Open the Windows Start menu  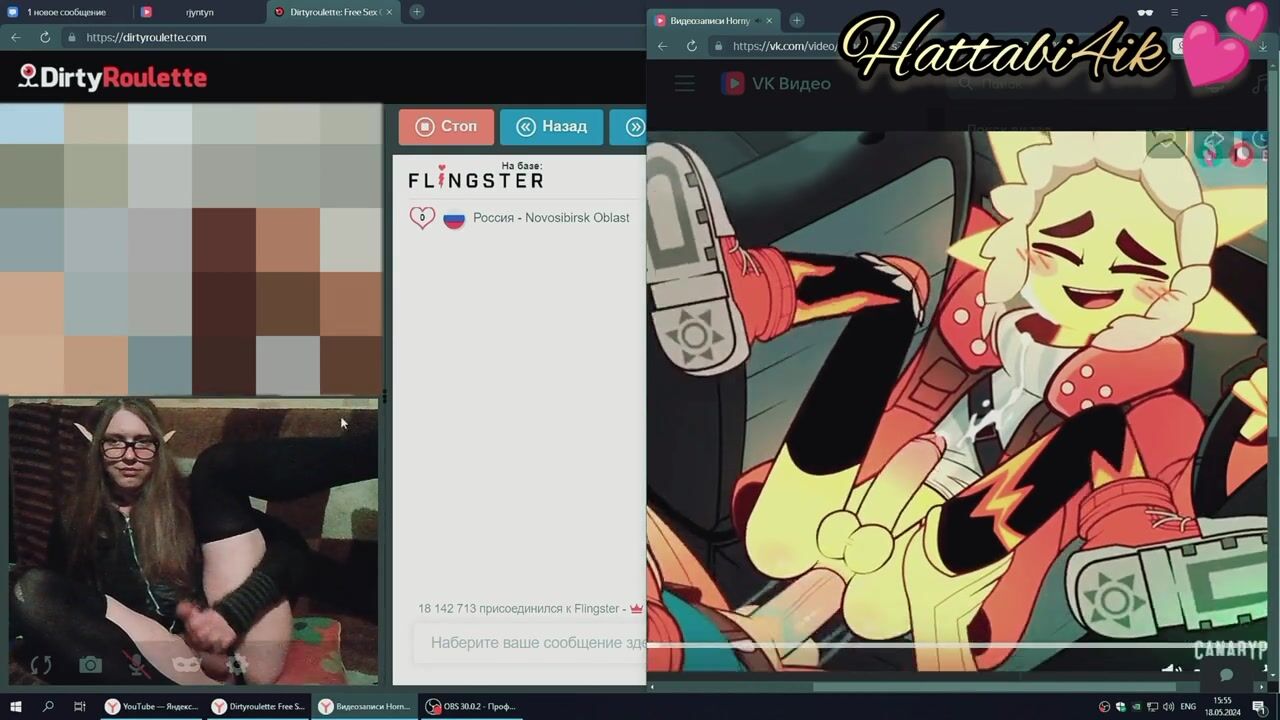(15, 706)
